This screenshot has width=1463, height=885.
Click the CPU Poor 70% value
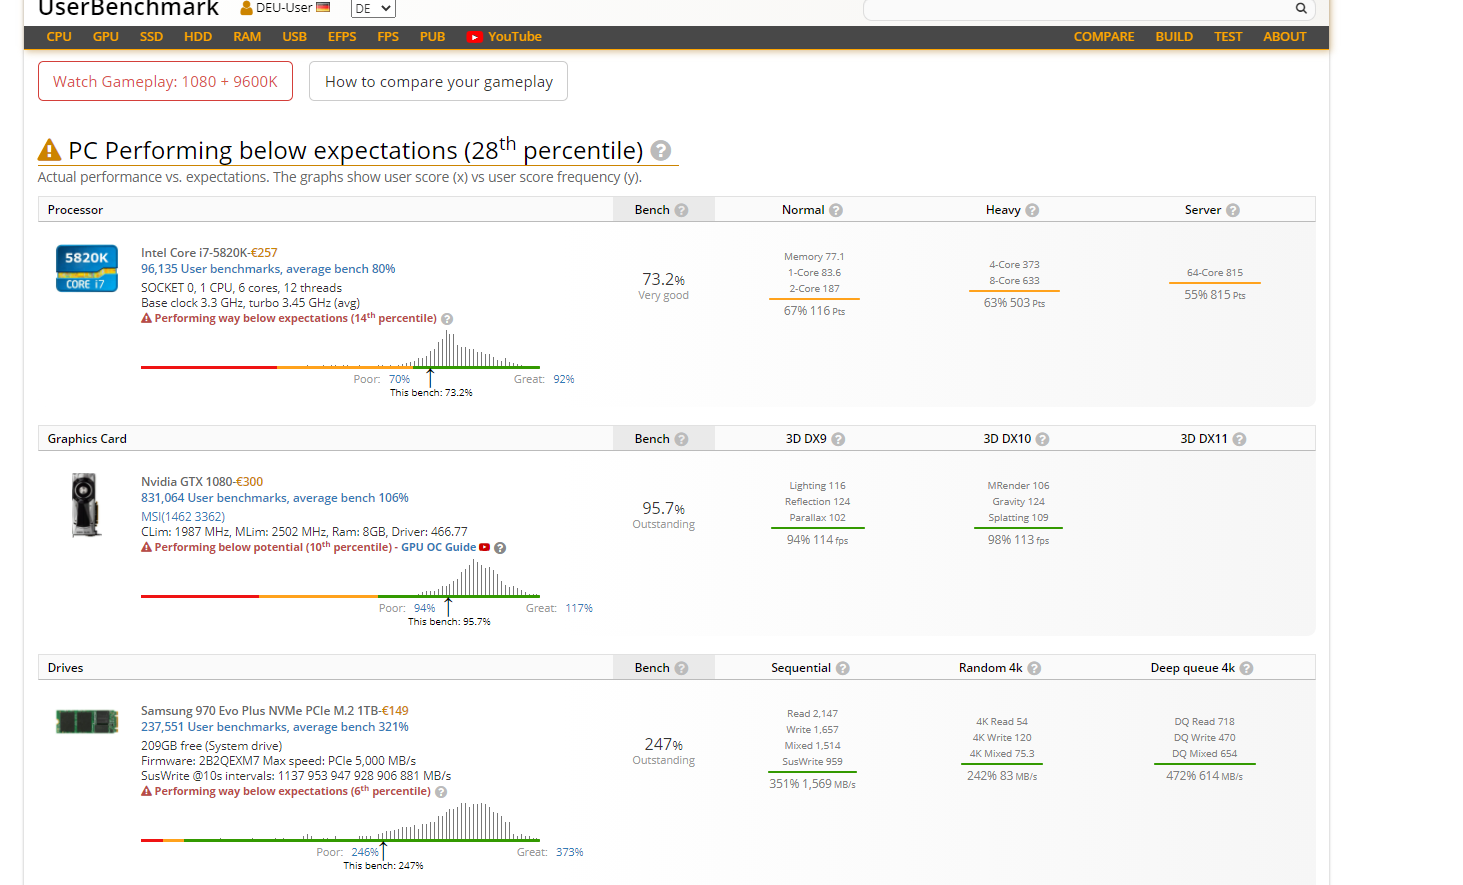[x=399, y=379]
